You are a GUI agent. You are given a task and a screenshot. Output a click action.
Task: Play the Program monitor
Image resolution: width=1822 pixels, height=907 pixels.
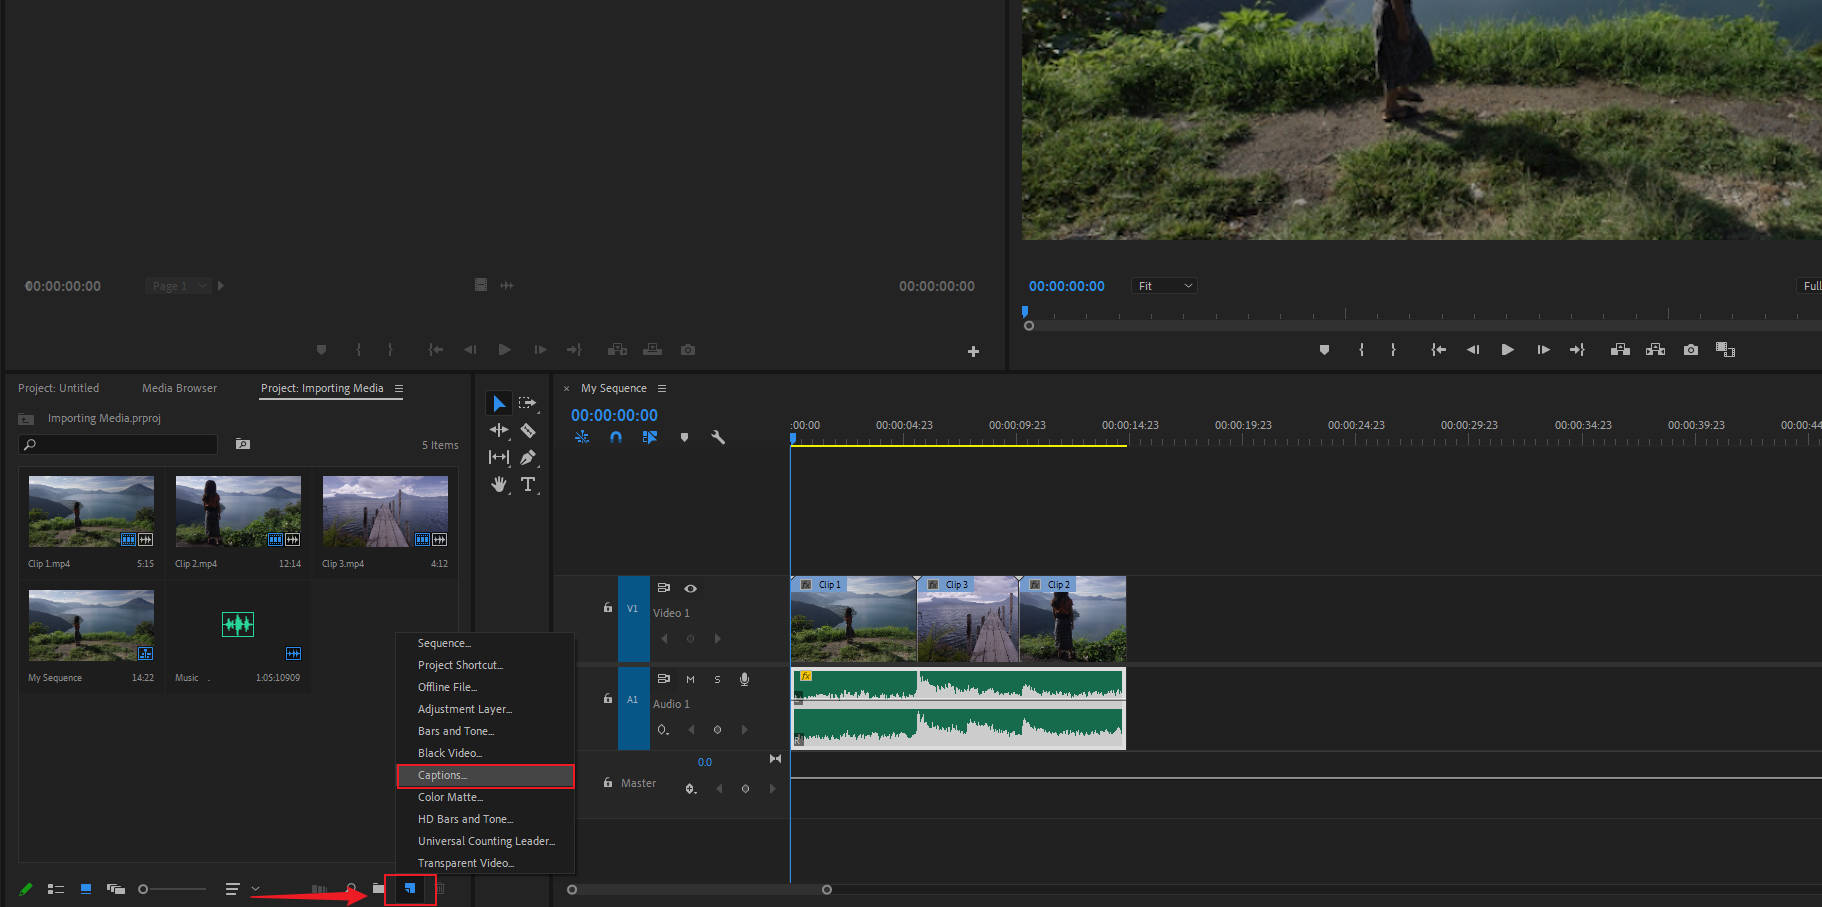click(x=1507, y=350)
